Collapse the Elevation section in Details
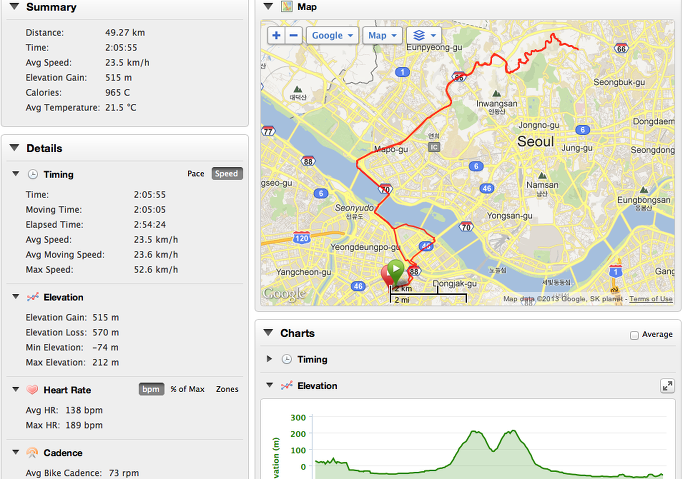Viewport: 683px width, 479px height. (16, 297)
